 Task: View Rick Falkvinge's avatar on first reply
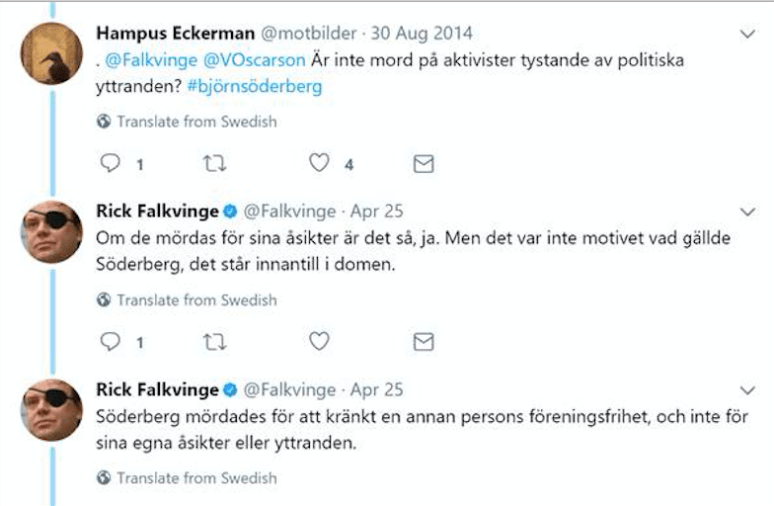click(x=51, y=232)
